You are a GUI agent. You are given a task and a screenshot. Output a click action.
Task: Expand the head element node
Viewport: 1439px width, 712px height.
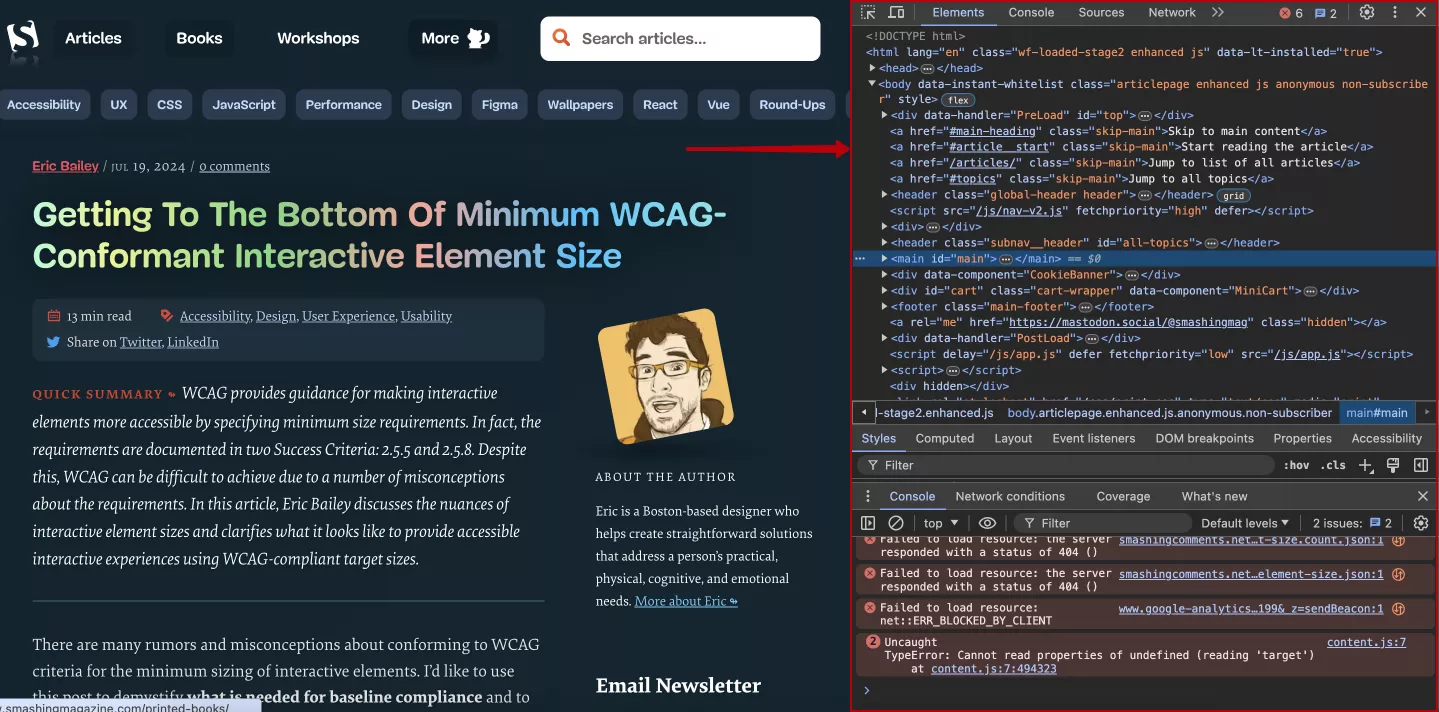[873, 68]
